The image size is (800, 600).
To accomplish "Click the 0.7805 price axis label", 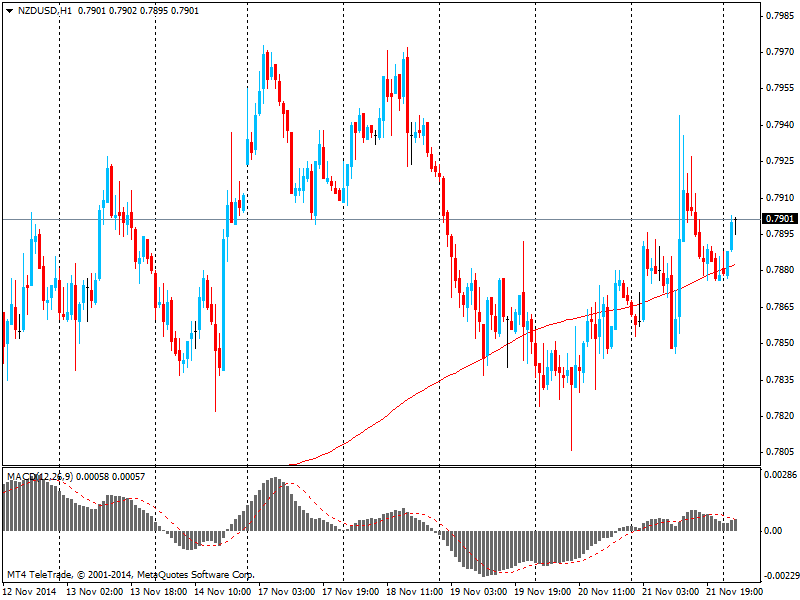I will [x=779, y=452].
